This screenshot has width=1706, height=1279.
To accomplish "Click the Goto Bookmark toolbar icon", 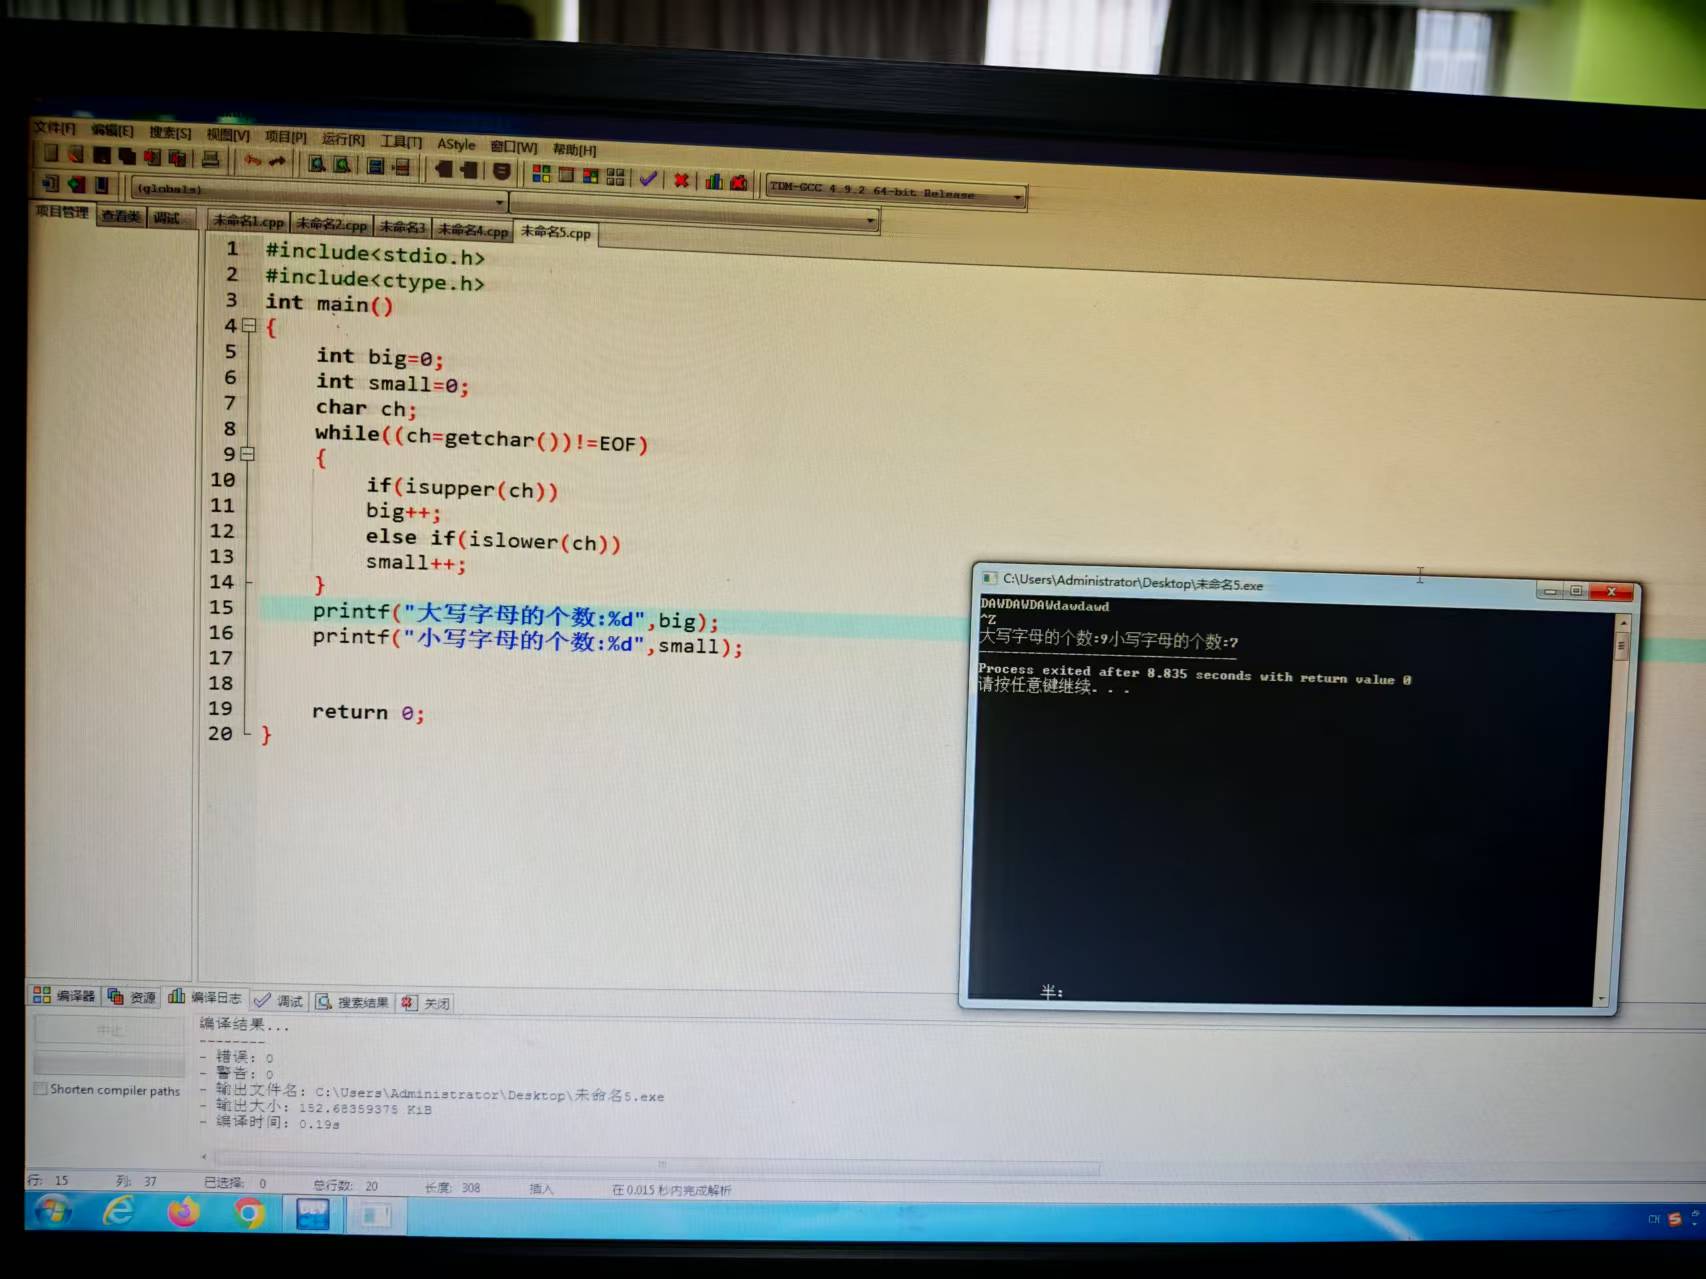I will [101, 185].
